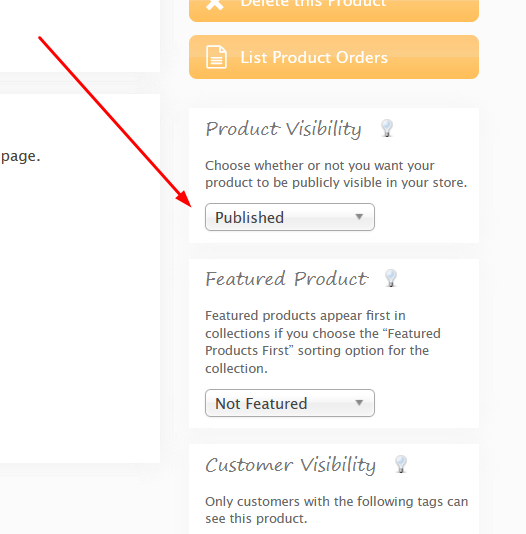Click the red arrow annotation head
526x534 pixels.
(x=185, y=200)
